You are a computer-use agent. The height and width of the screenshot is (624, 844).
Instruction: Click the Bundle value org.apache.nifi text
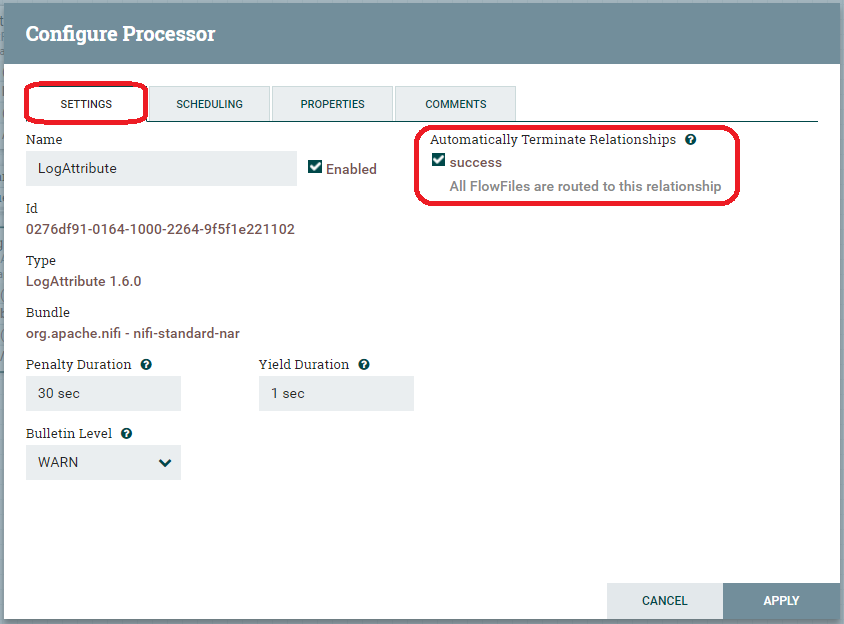click(132, 333)
